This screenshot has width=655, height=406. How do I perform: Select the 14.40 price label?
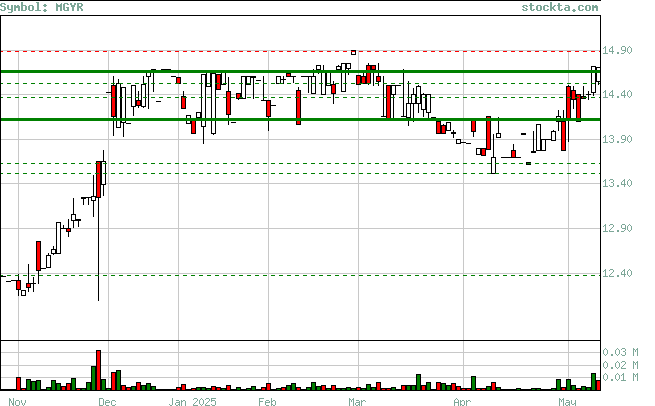pyautogui.click(x=617, y=95)
